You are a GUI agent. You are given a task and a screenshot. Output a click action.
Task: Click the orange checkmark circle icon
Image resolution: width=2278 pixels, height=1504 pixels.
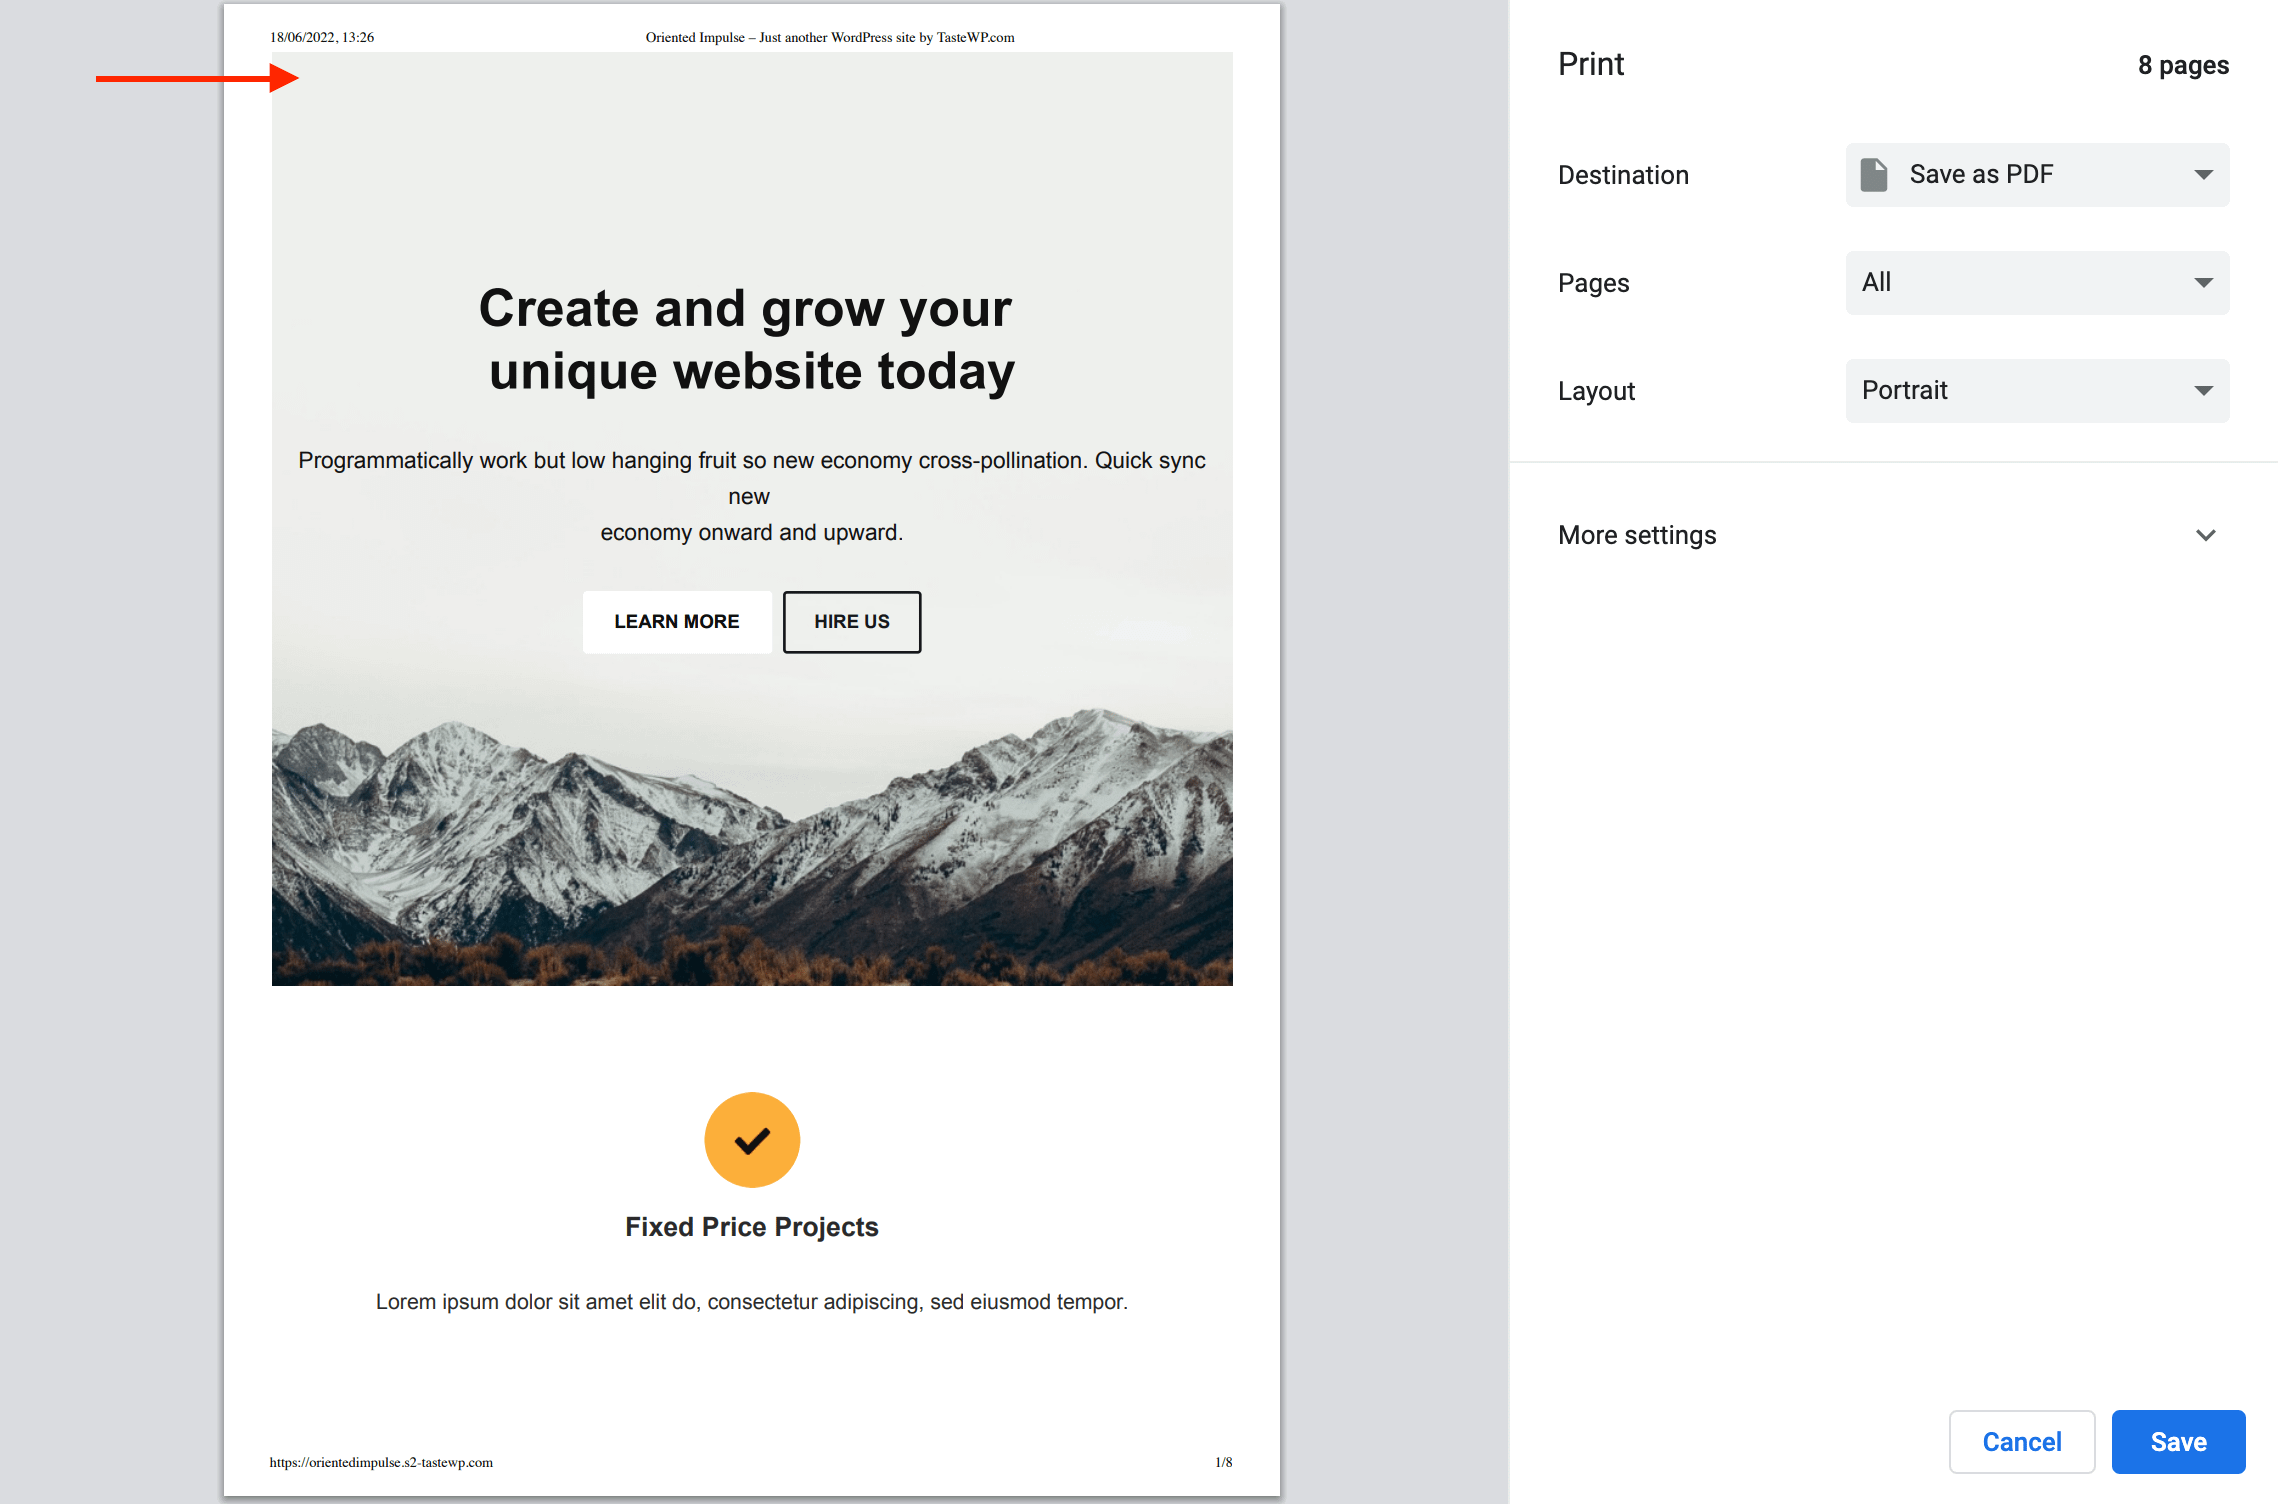coord(751,1139)
